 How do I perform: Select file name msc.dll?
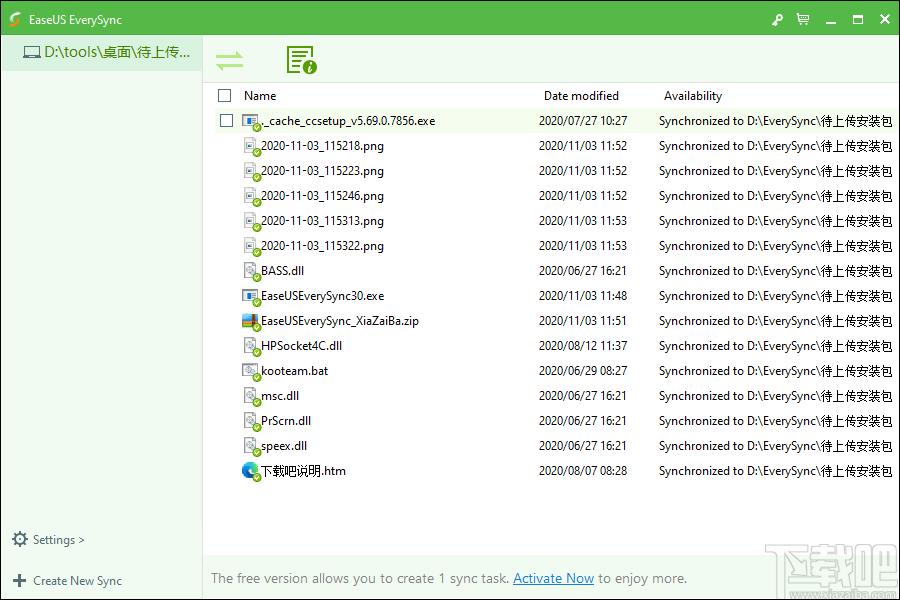pyautogui.click(x=280, y=396)
